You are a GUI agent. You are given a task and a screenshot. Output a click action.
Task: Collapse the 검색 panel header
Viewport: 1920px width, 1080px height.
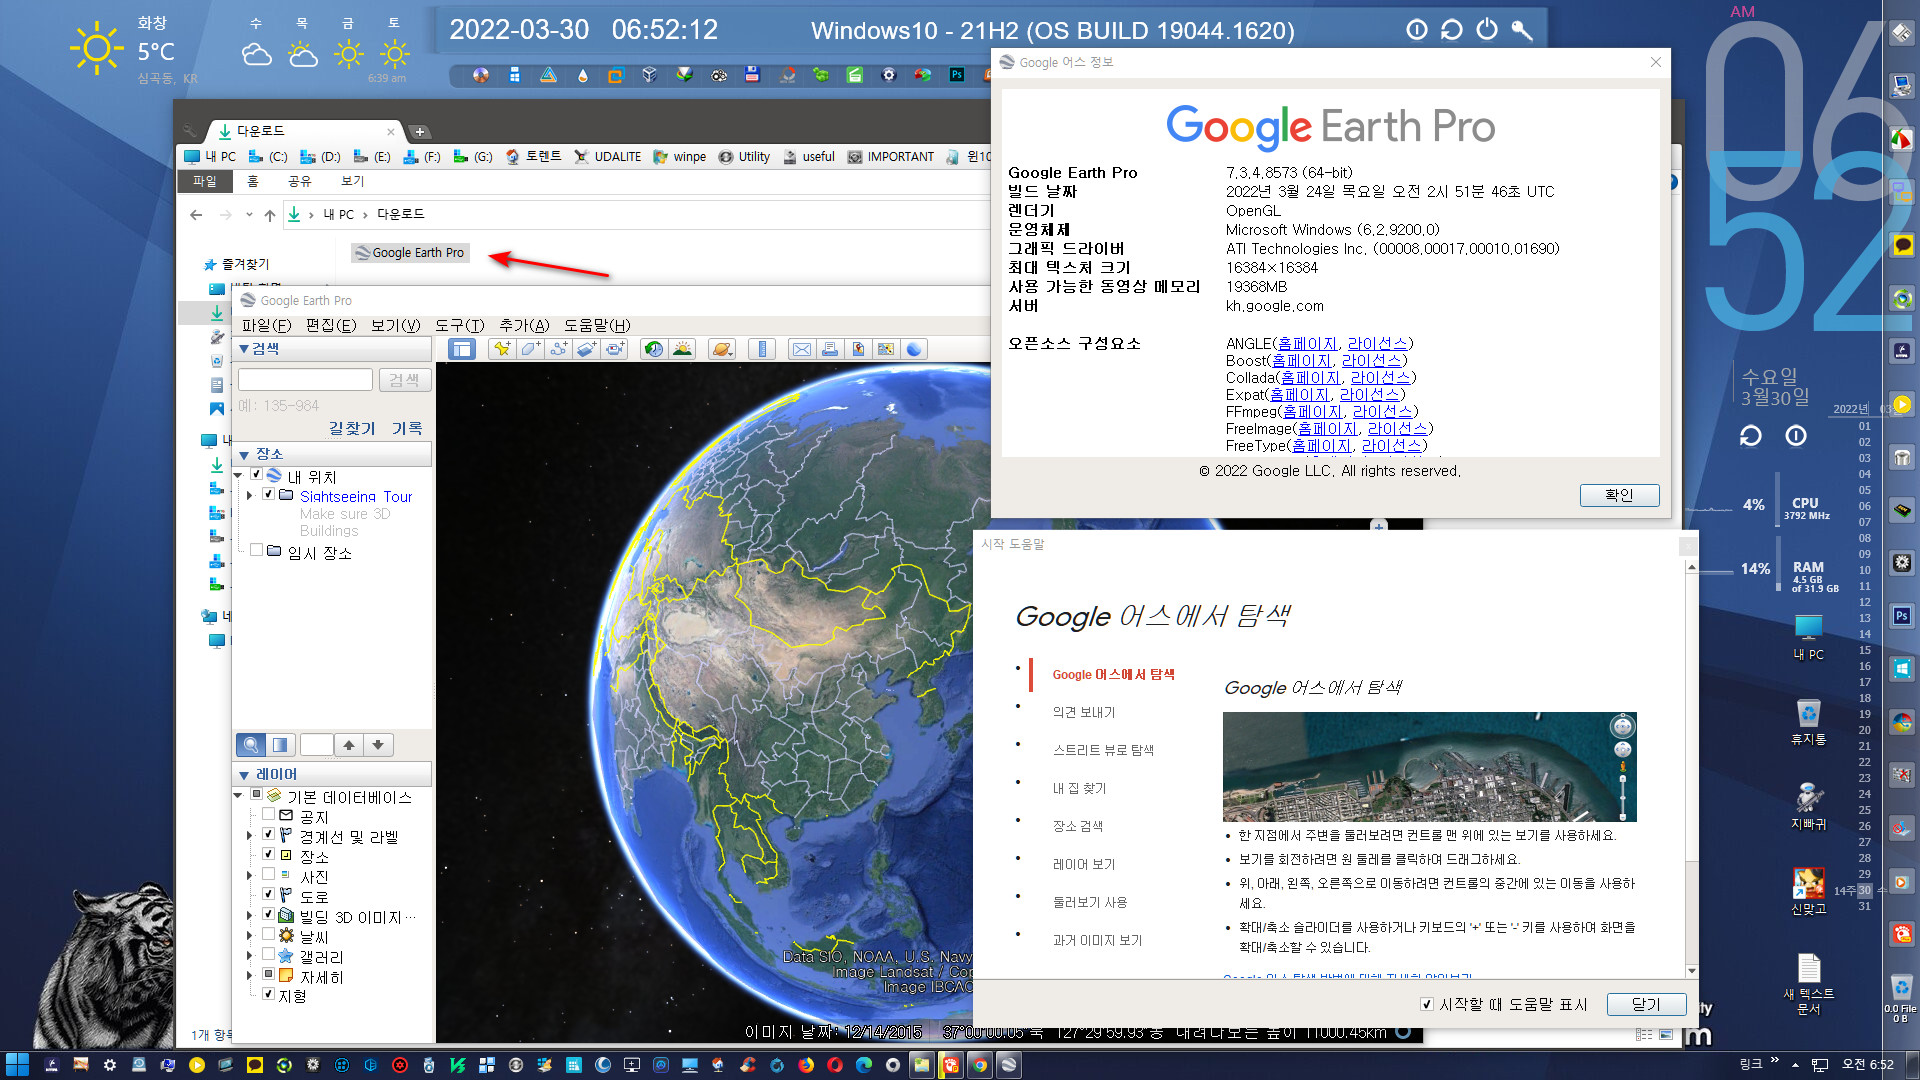coord(333,349)
